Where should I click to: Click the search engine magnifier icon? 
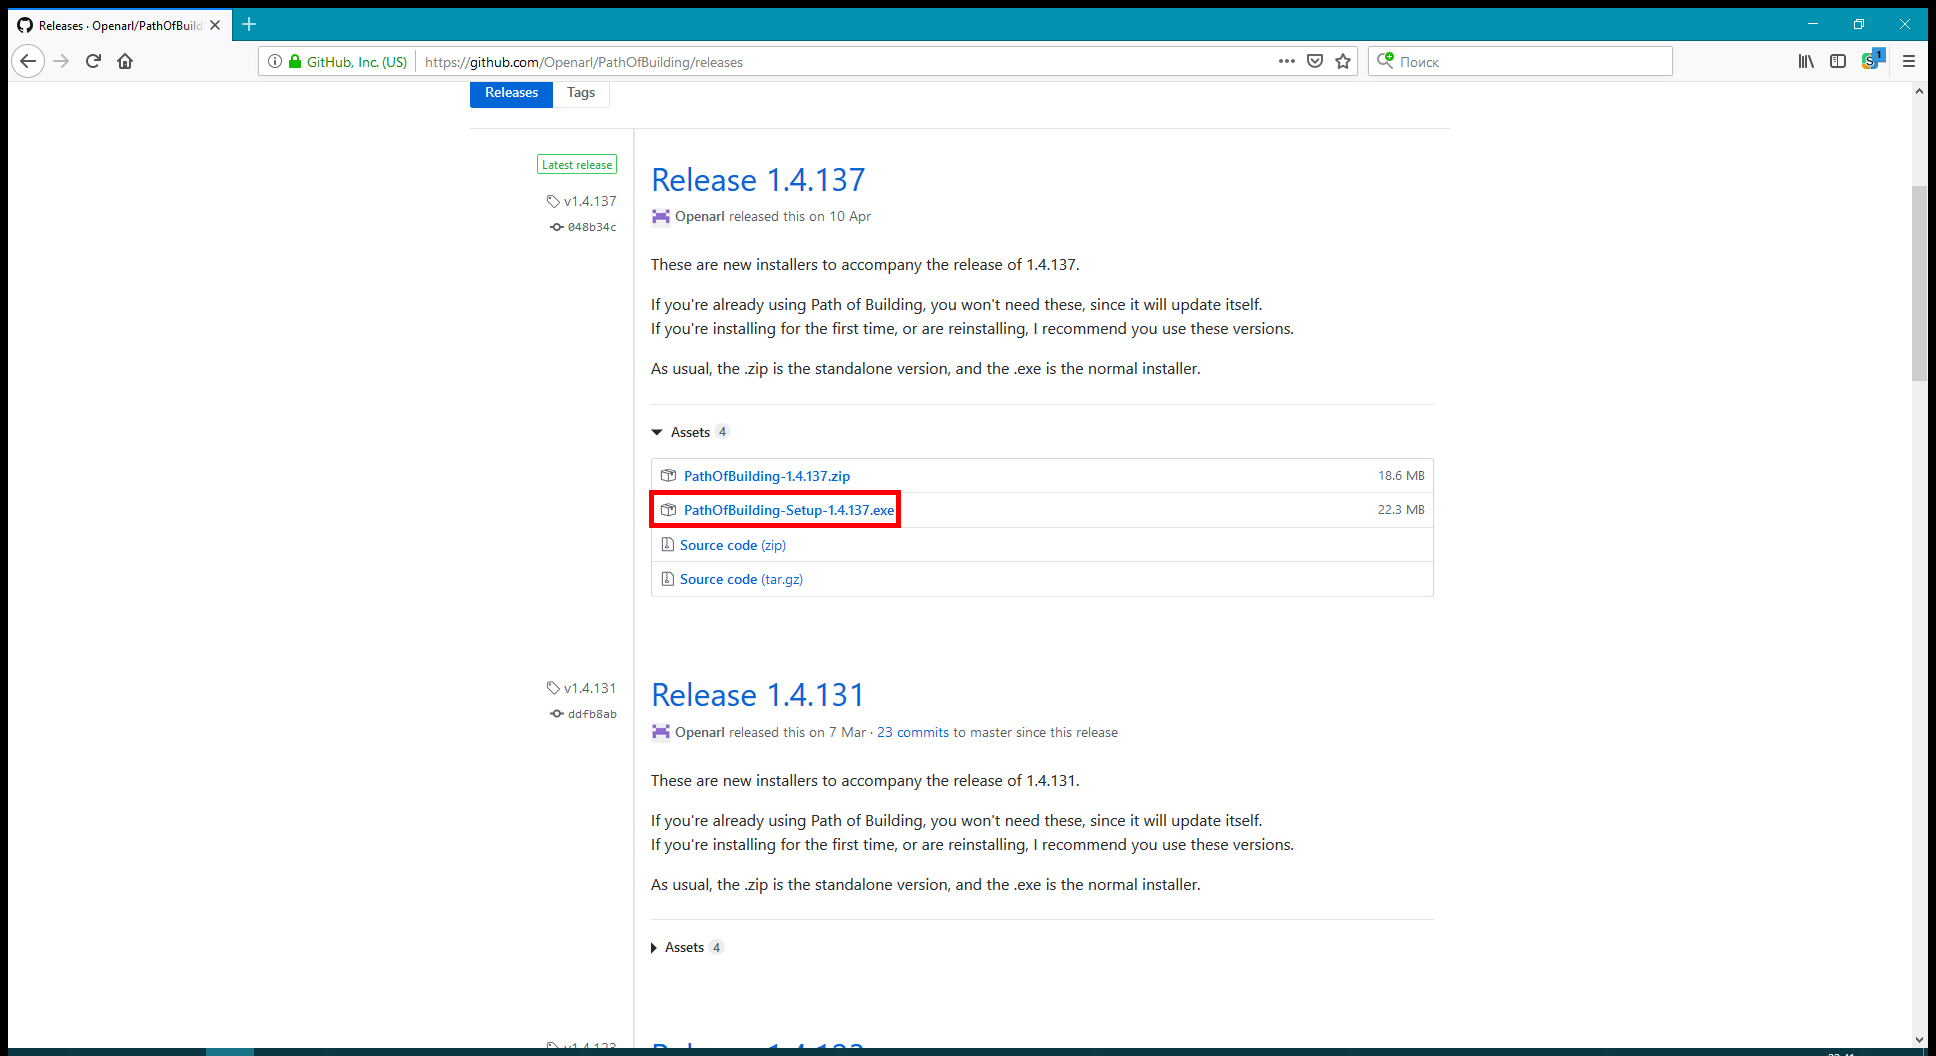coord(1385,60)
